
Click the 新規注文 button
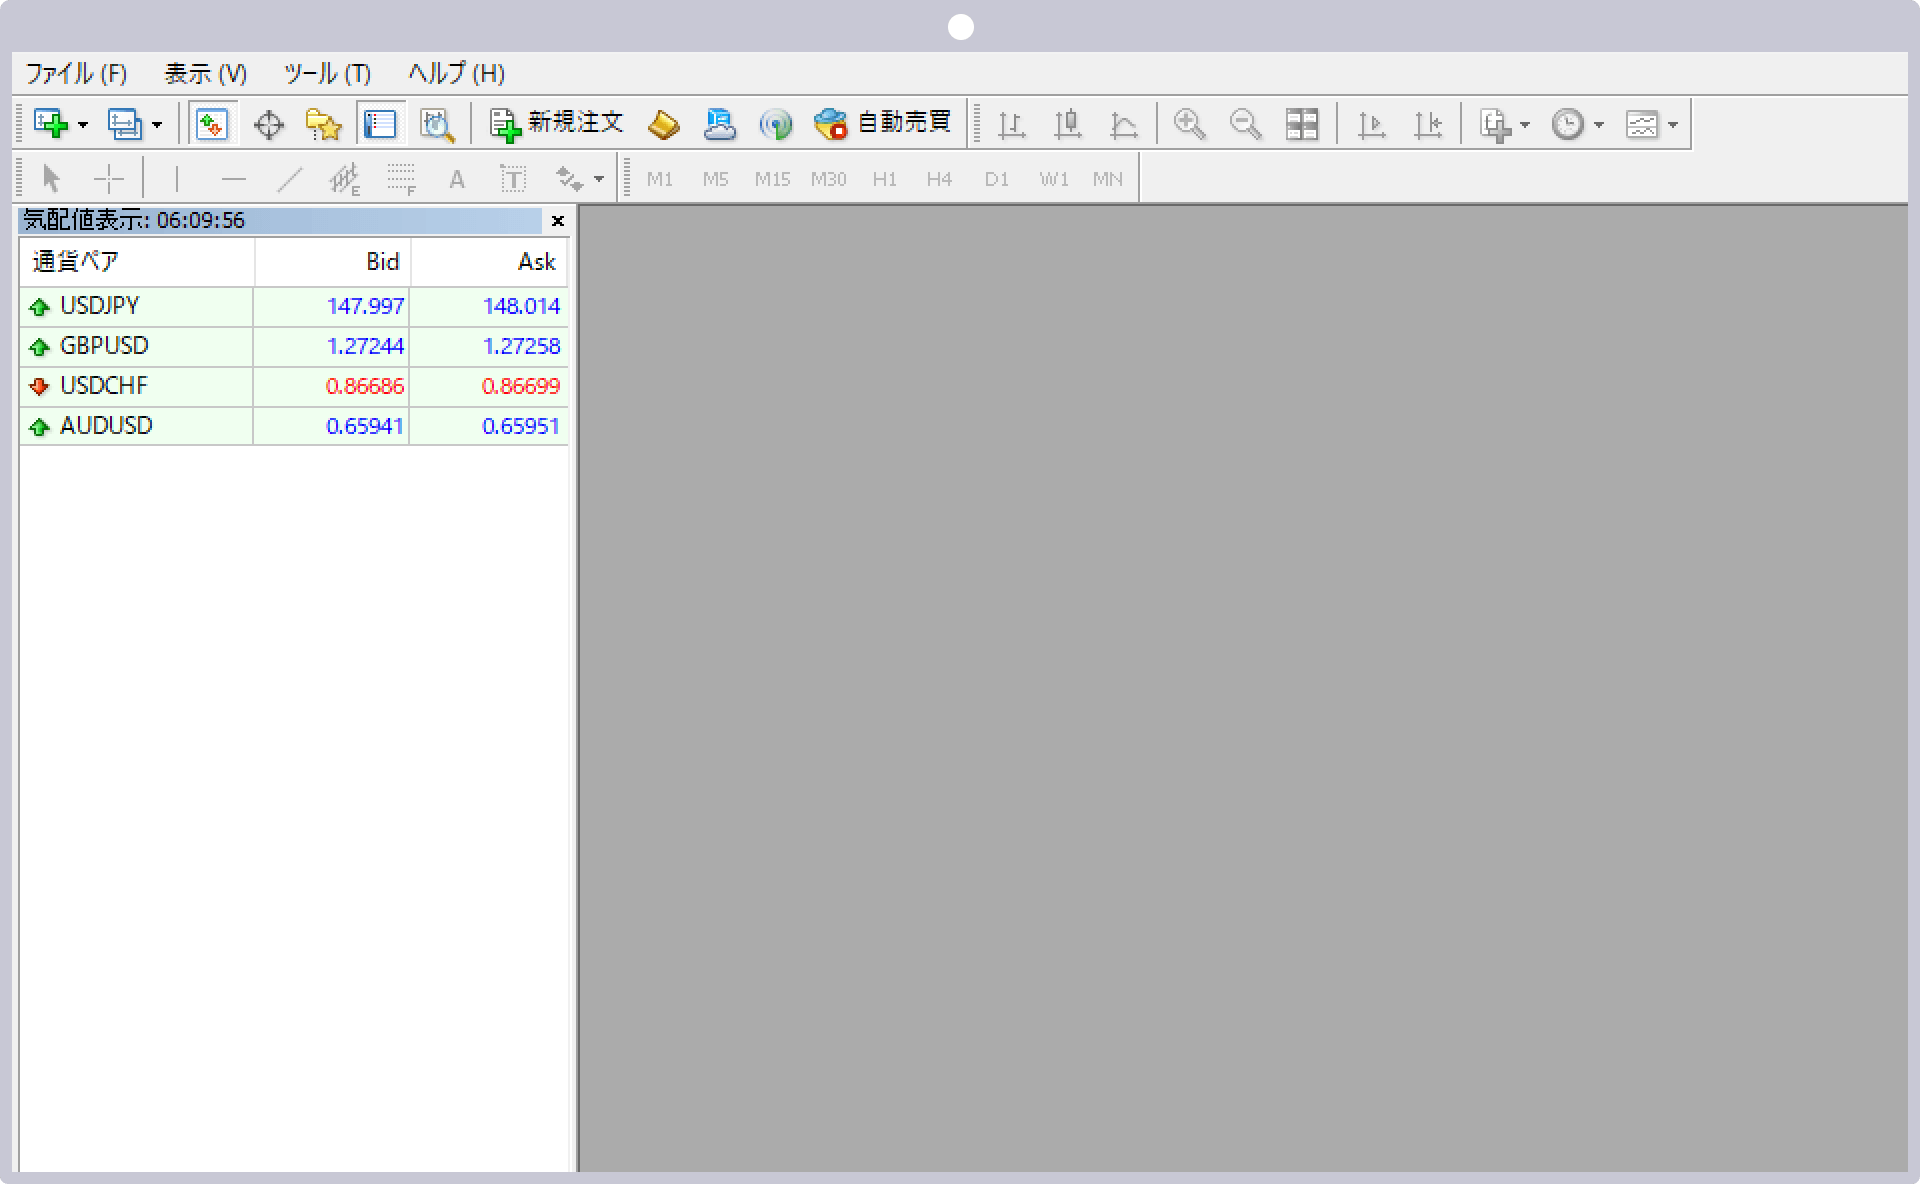tap(556, 123)
